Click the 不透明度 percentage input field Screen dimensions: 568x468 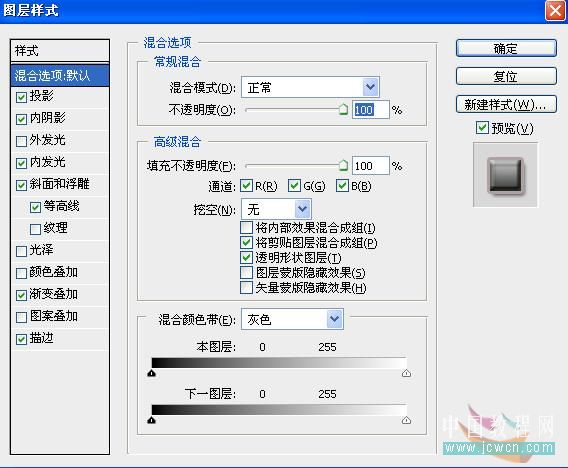pyautogui.click(x=371, y=110)
